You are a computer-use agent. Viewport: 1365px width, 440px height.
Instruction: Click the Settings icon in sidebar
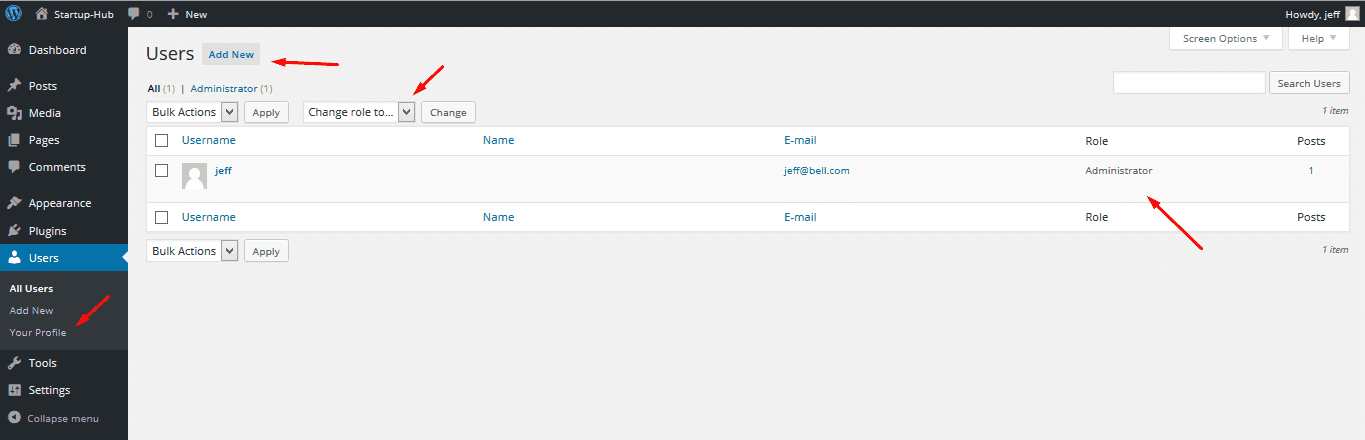tap(14, 390)
